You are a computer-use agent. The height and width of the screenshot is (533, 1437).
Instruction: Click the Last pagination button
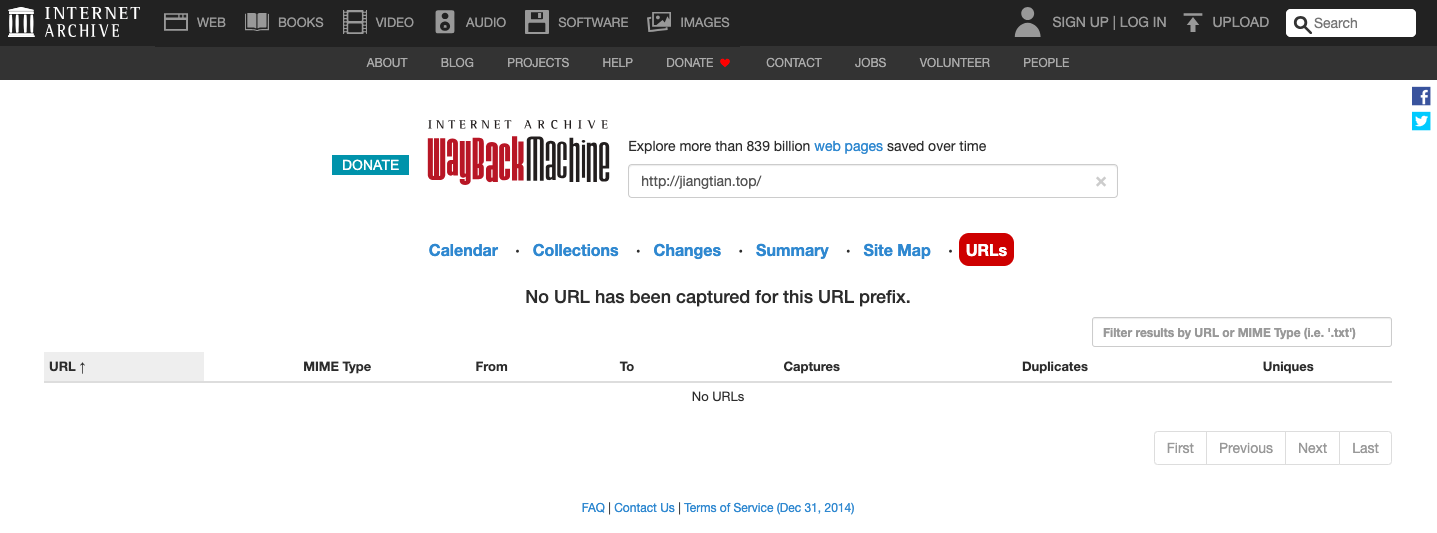click(x=1365, y=448)
